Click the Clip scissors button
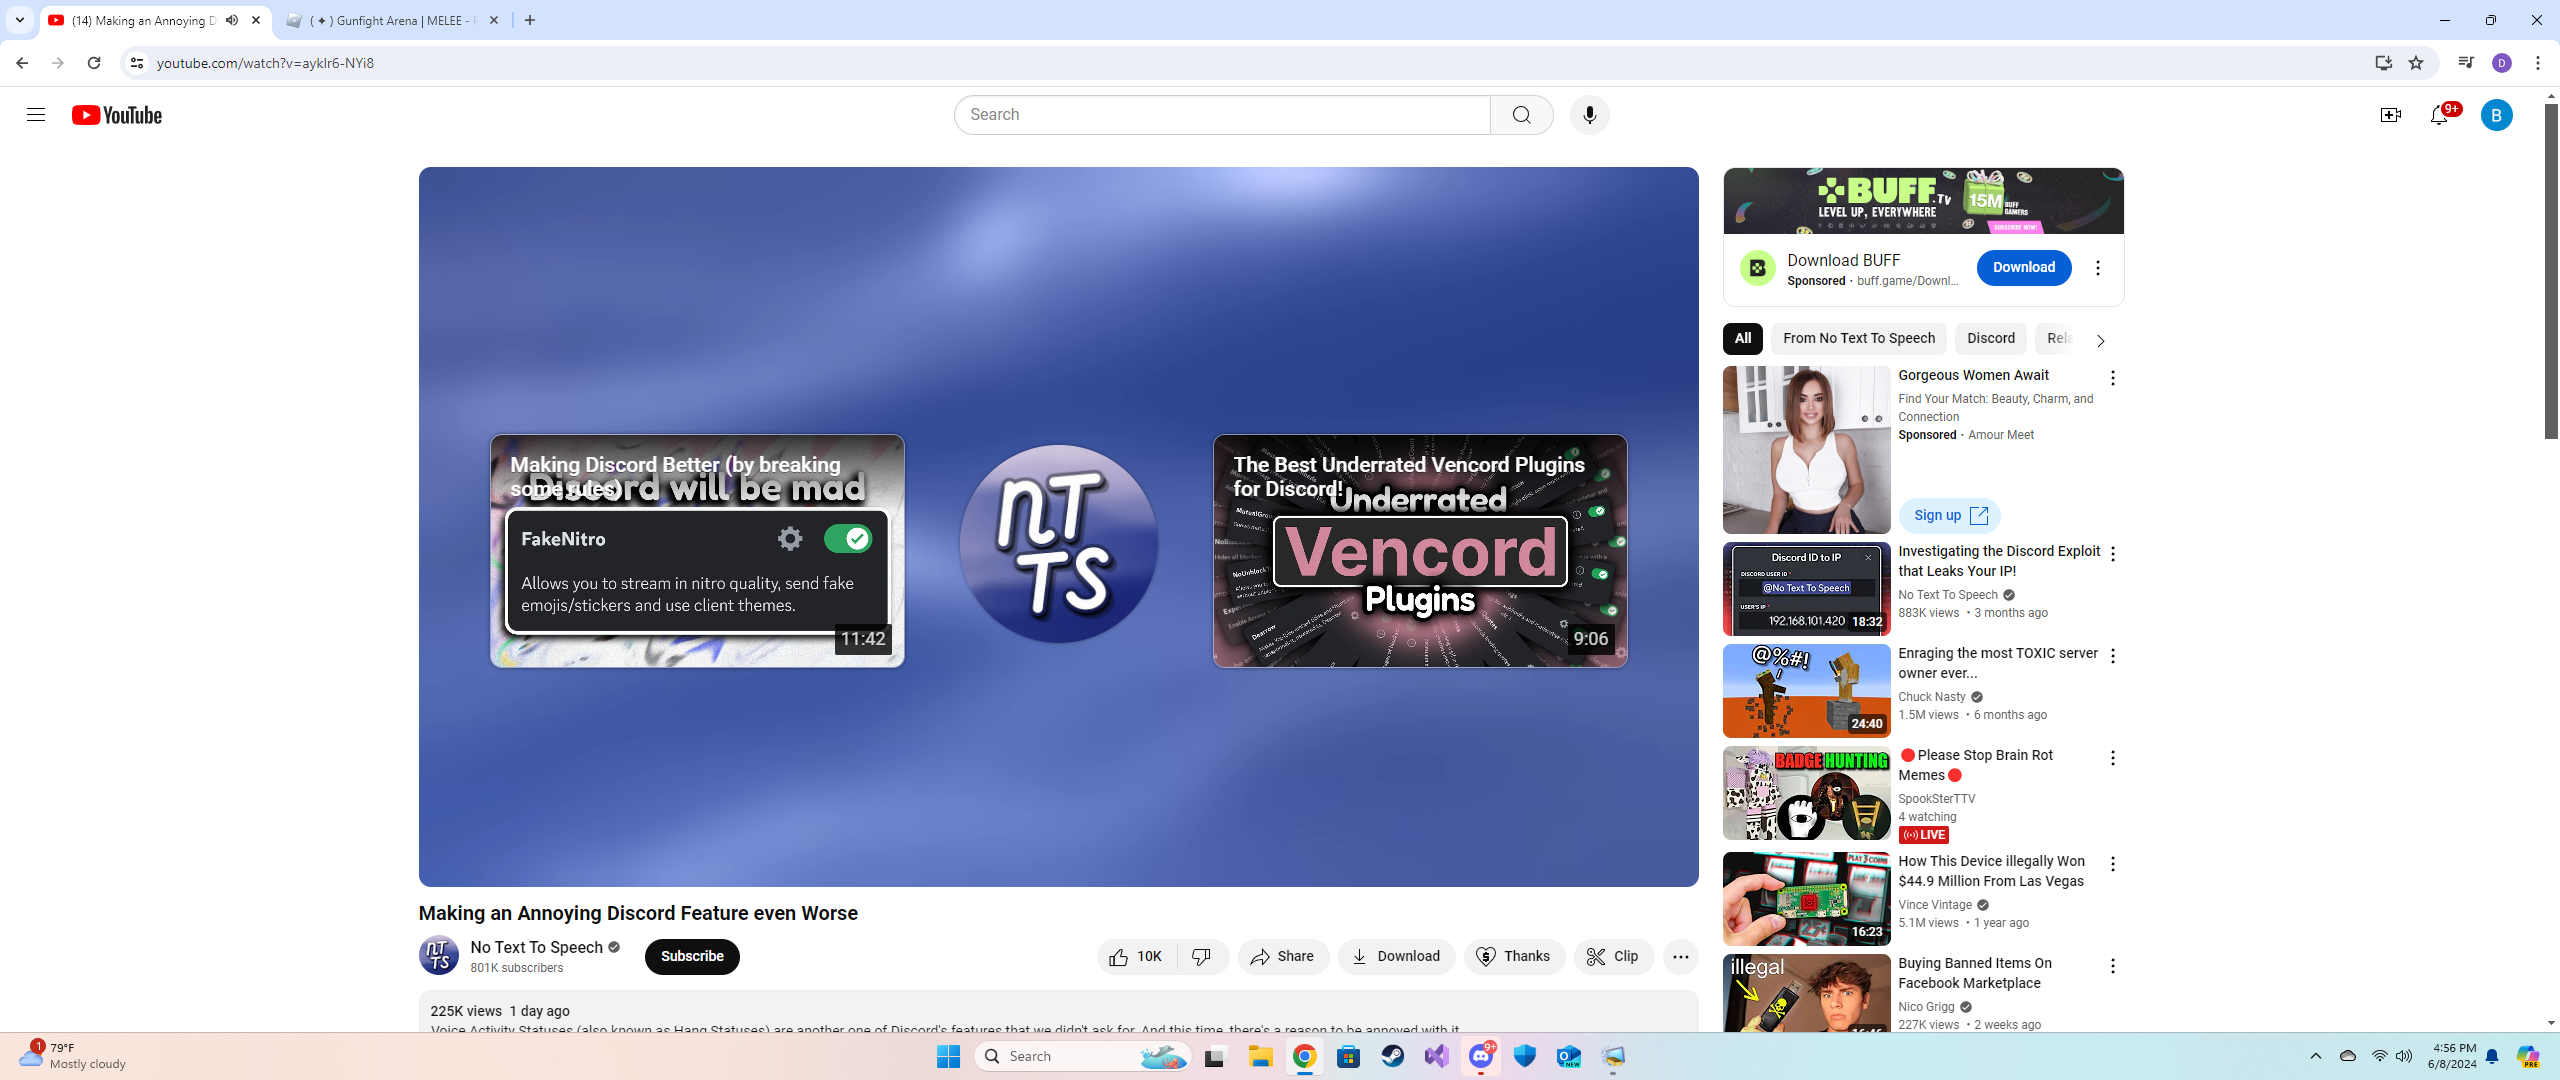2560x1080 pixels. [1613, 956]
